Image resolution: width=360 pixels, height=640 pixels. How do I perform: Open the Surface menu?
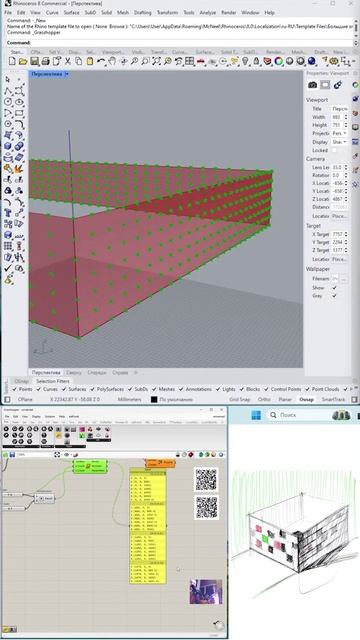click(71, 13)
